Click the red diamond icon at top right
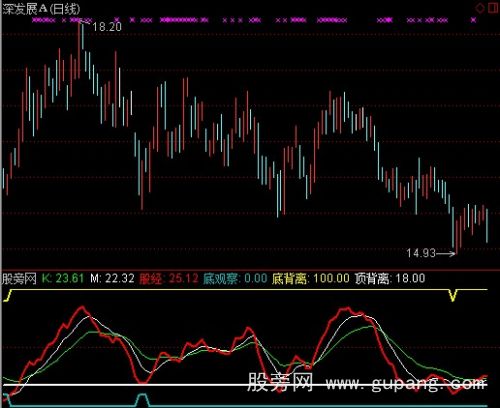500x408 pixels. pos(480,8)
